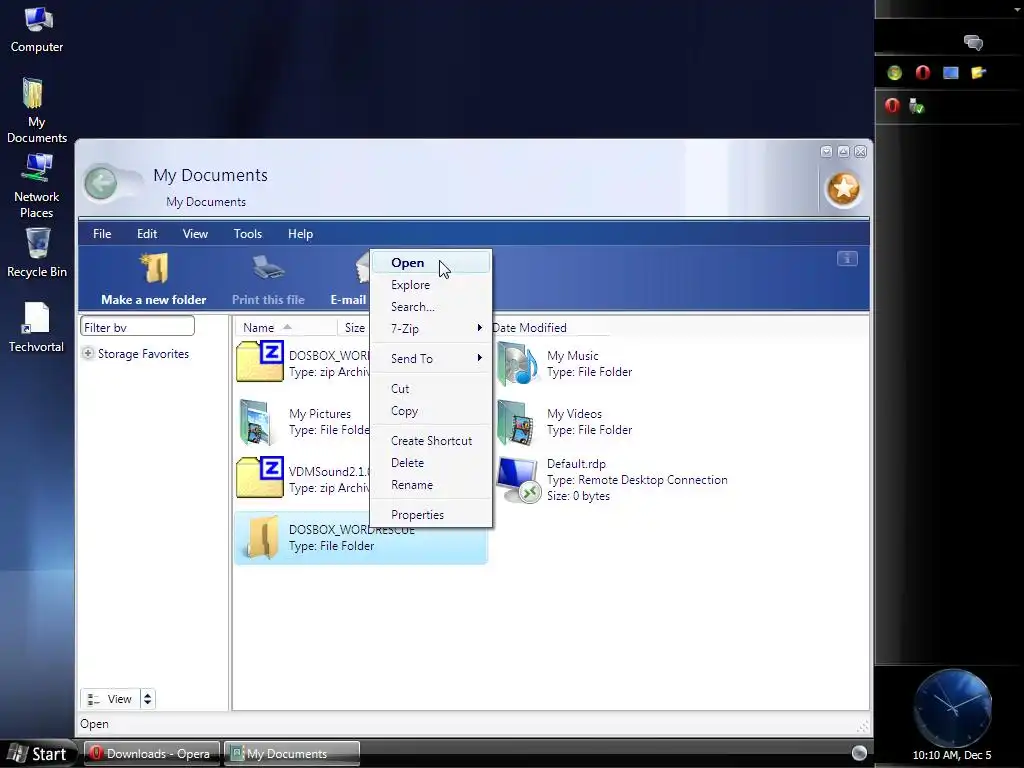Image resolution: width=1024 pixels, height=768 pixels.
Task: Expand the Storage Favorites tree node
Action: pyautogui.click(x=88, y=353)
